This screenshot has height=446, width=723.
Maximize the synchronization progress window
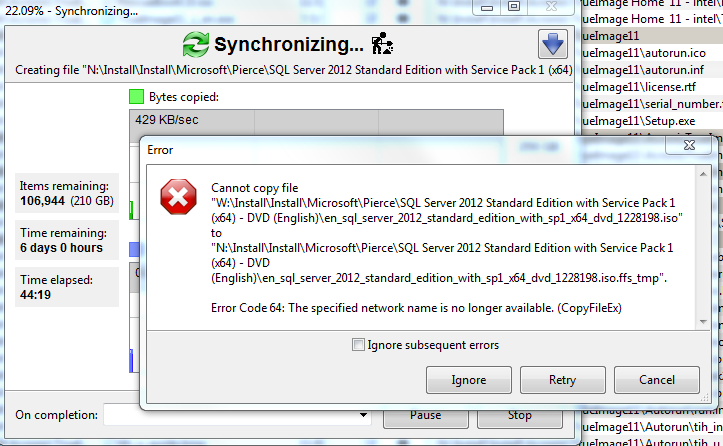[x=515, y=7]
